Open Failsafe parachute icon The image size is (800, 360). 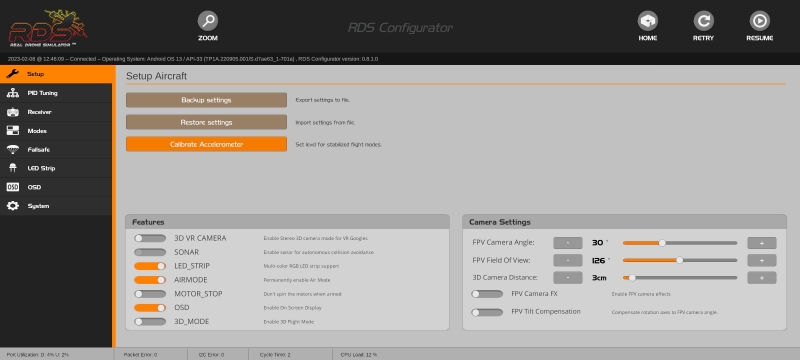click(13, 149)
